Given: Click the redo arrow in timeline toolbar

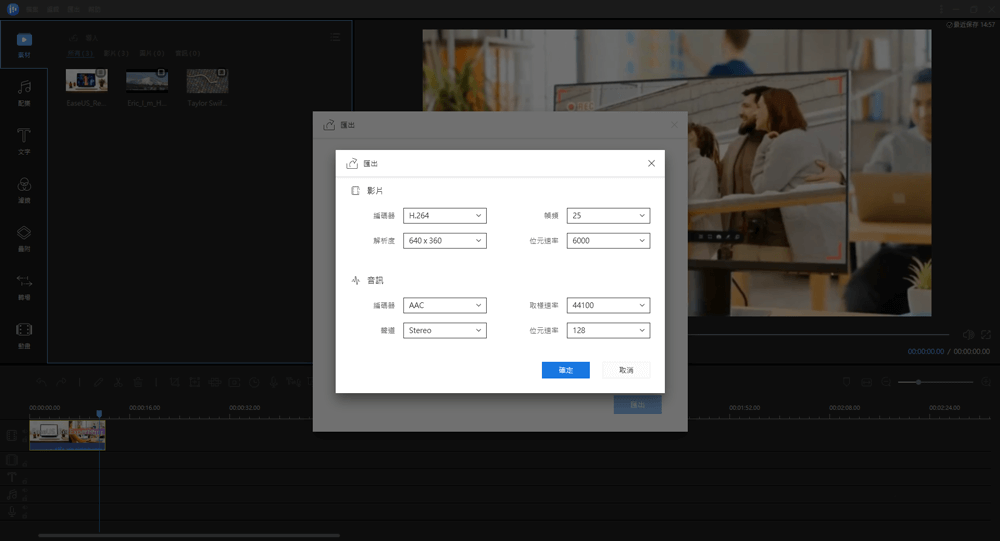Looking at the screenshot, I should click(x=61, y=382).
